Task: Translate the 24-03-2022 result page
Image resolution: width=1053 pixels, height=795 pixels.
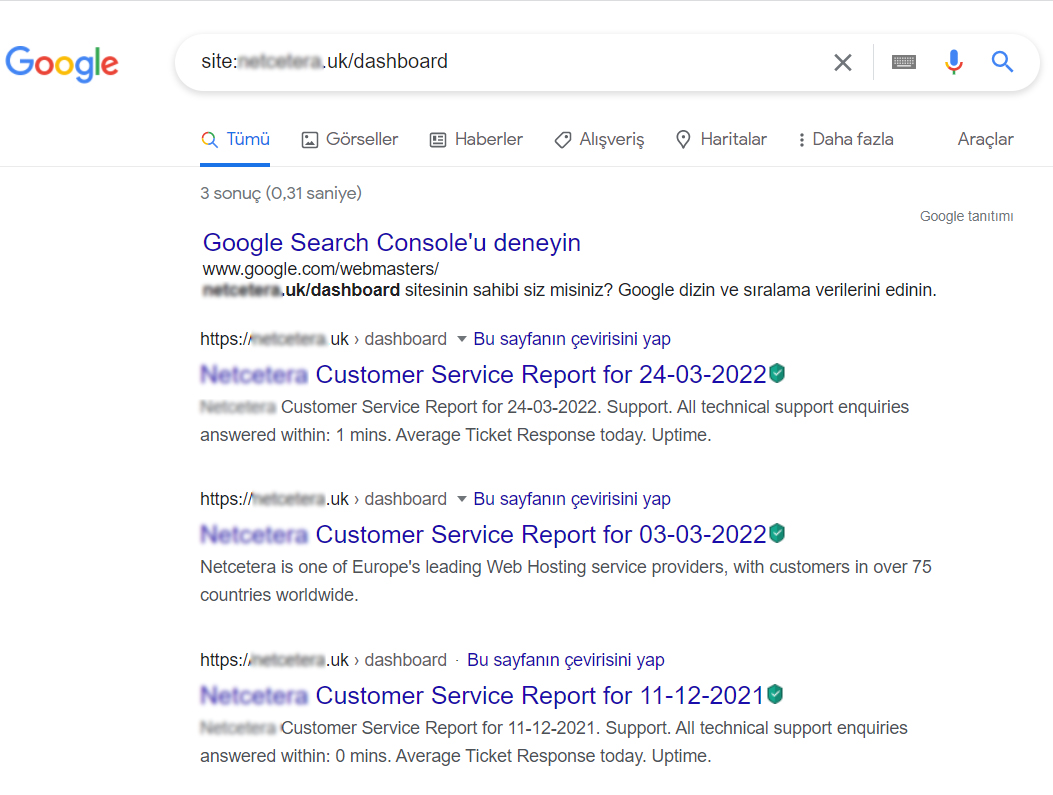Action: (x=572, y=339)
